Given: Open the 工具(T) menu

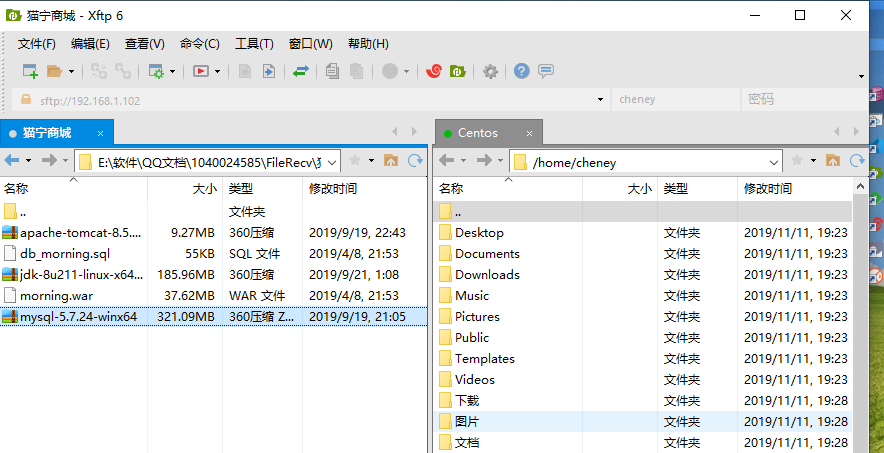Looking at the screenshot, I should click(254, 44).
